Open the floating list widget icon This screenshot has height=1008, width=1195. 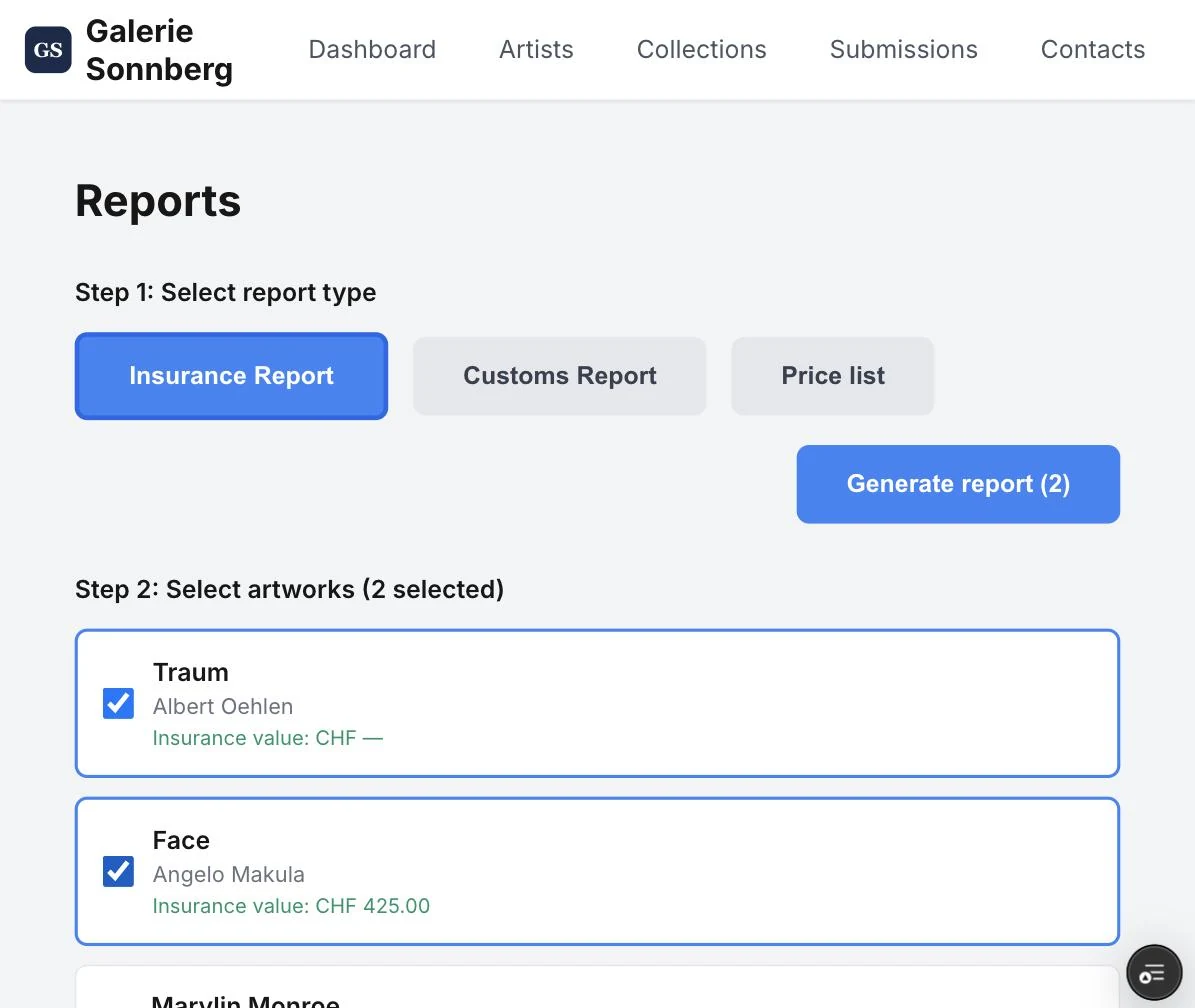[x=1154, y=973]
